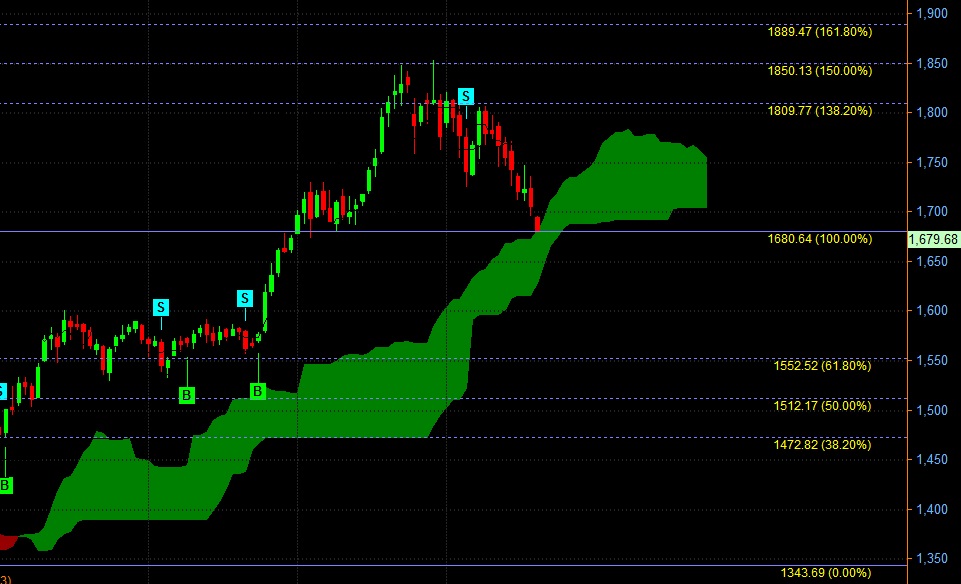The image size is (961, 584).
Task: Click the 1,850 price axis label
Action: (932, 63)
